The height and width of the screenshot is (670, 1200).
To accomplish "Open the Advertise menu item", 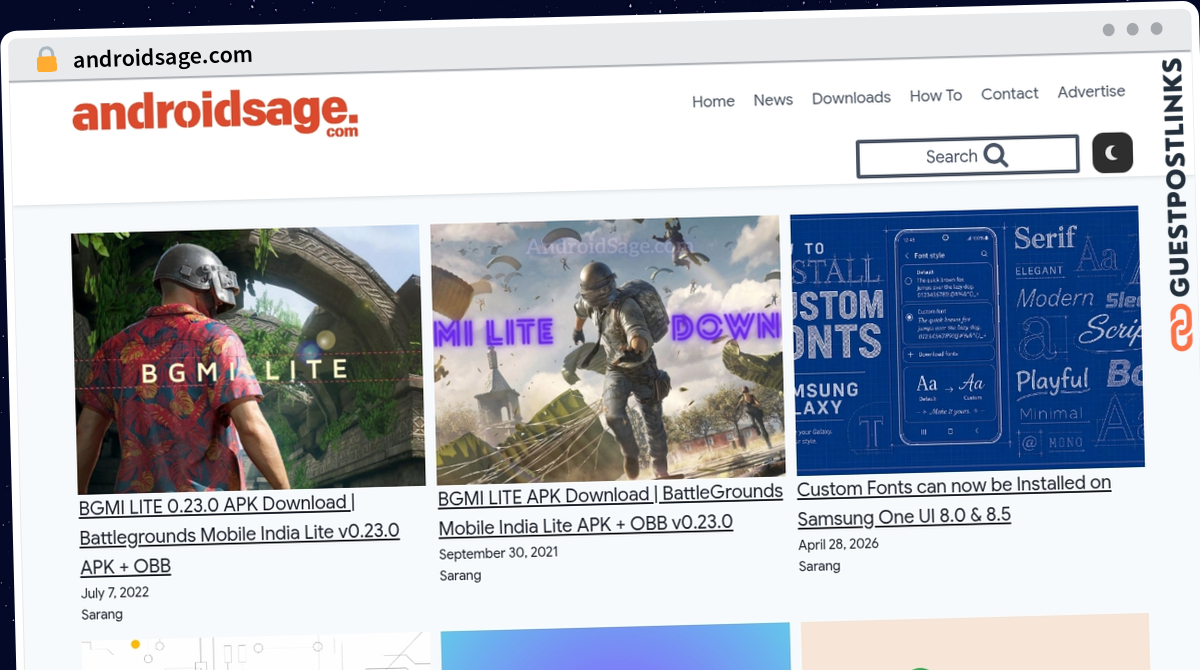I will tap(1091, 92).
